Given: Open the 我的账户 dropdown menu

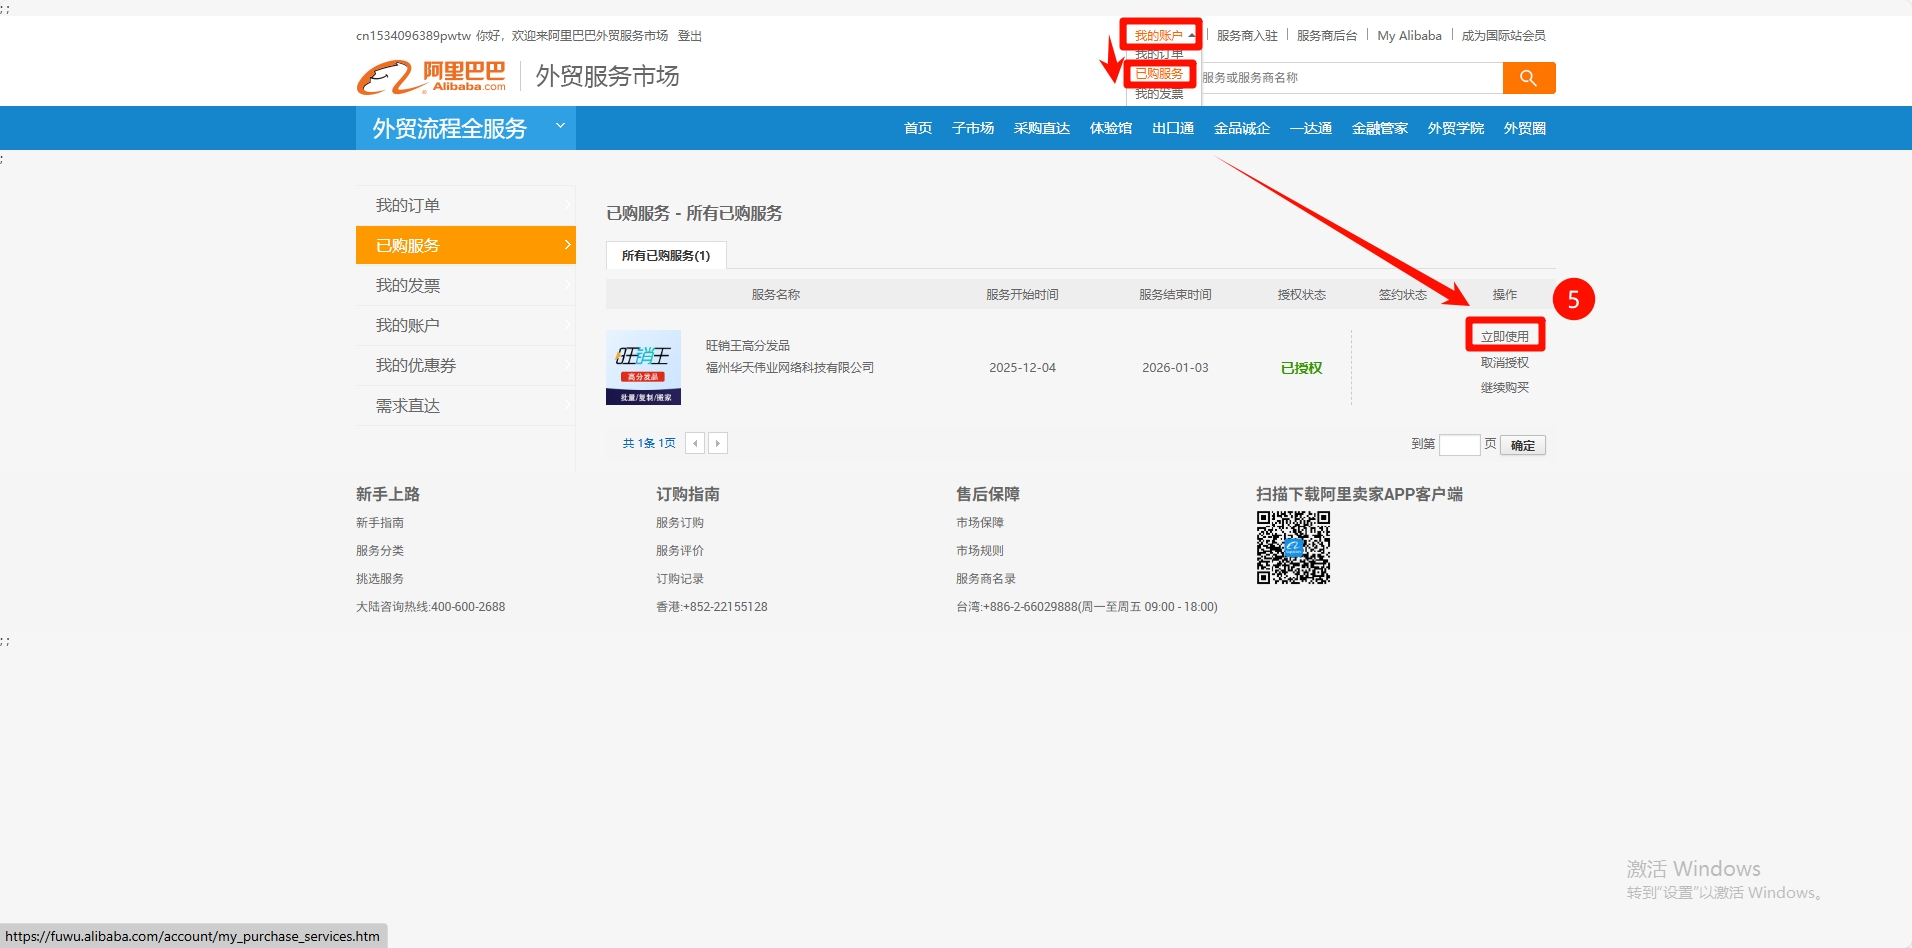Looking at the screenshot, I should click(x=1160, y=35).
